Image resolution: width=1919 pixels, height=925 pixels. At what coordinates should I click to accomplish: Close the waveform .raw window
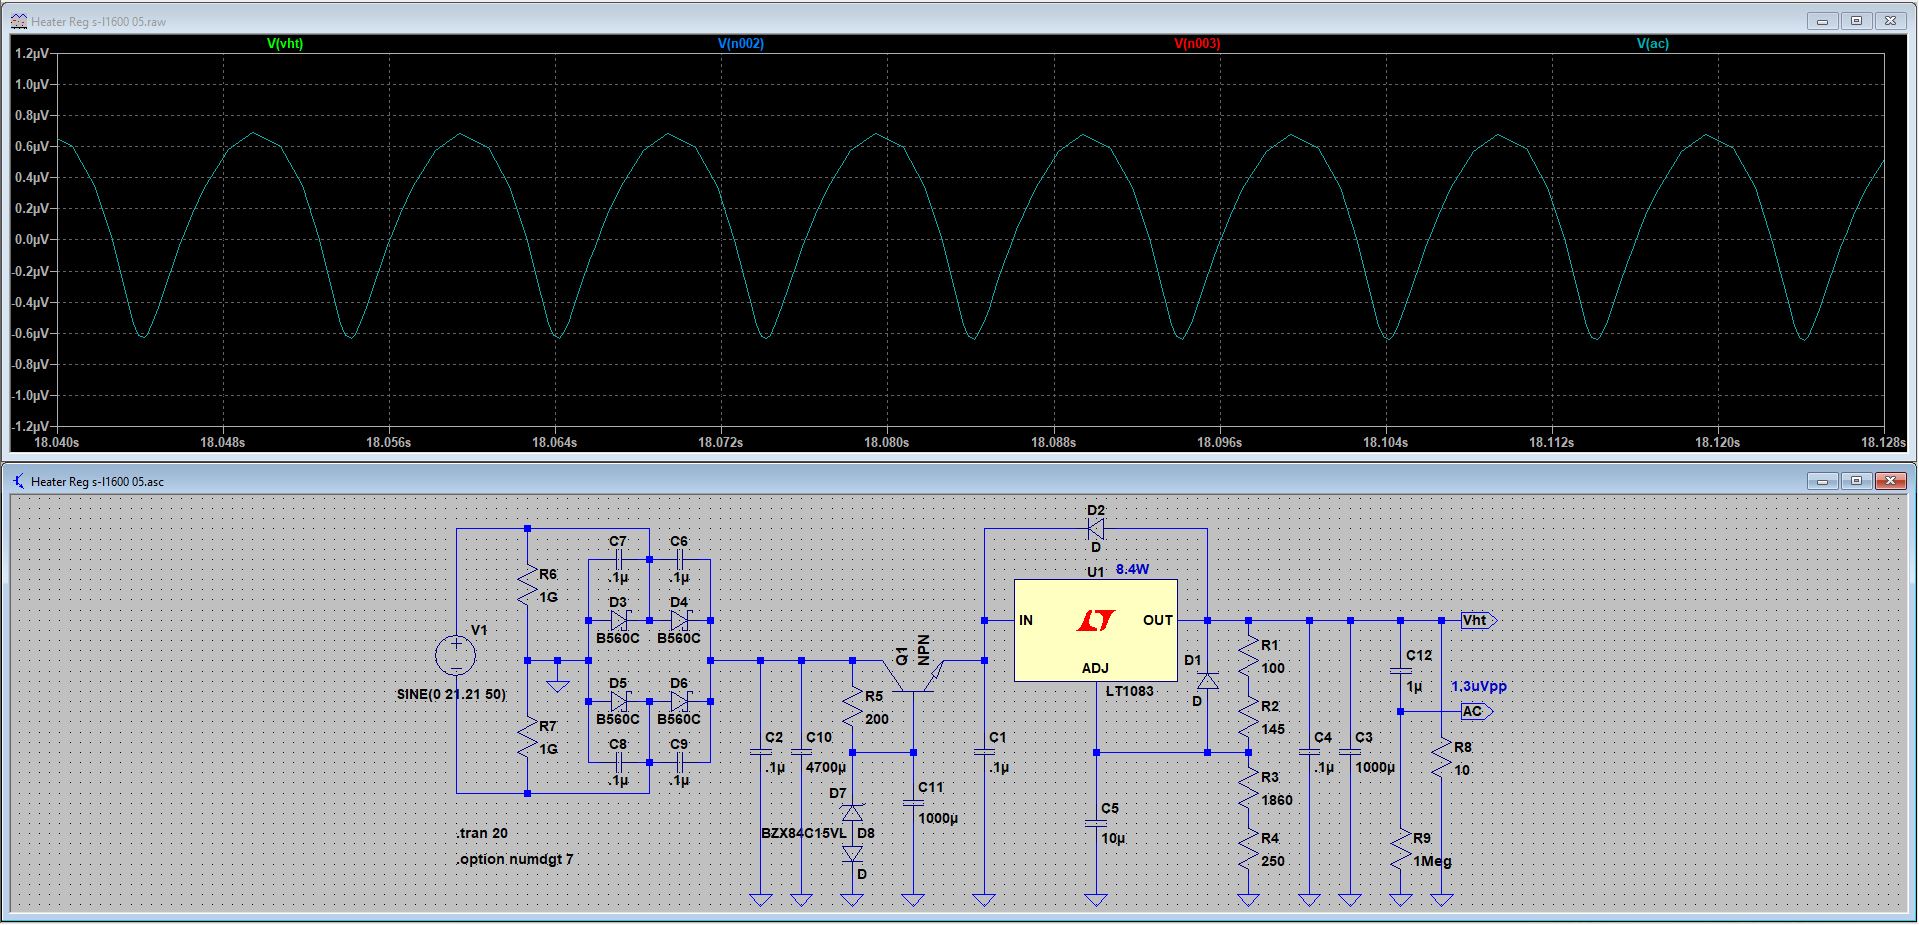[1890, 21]
